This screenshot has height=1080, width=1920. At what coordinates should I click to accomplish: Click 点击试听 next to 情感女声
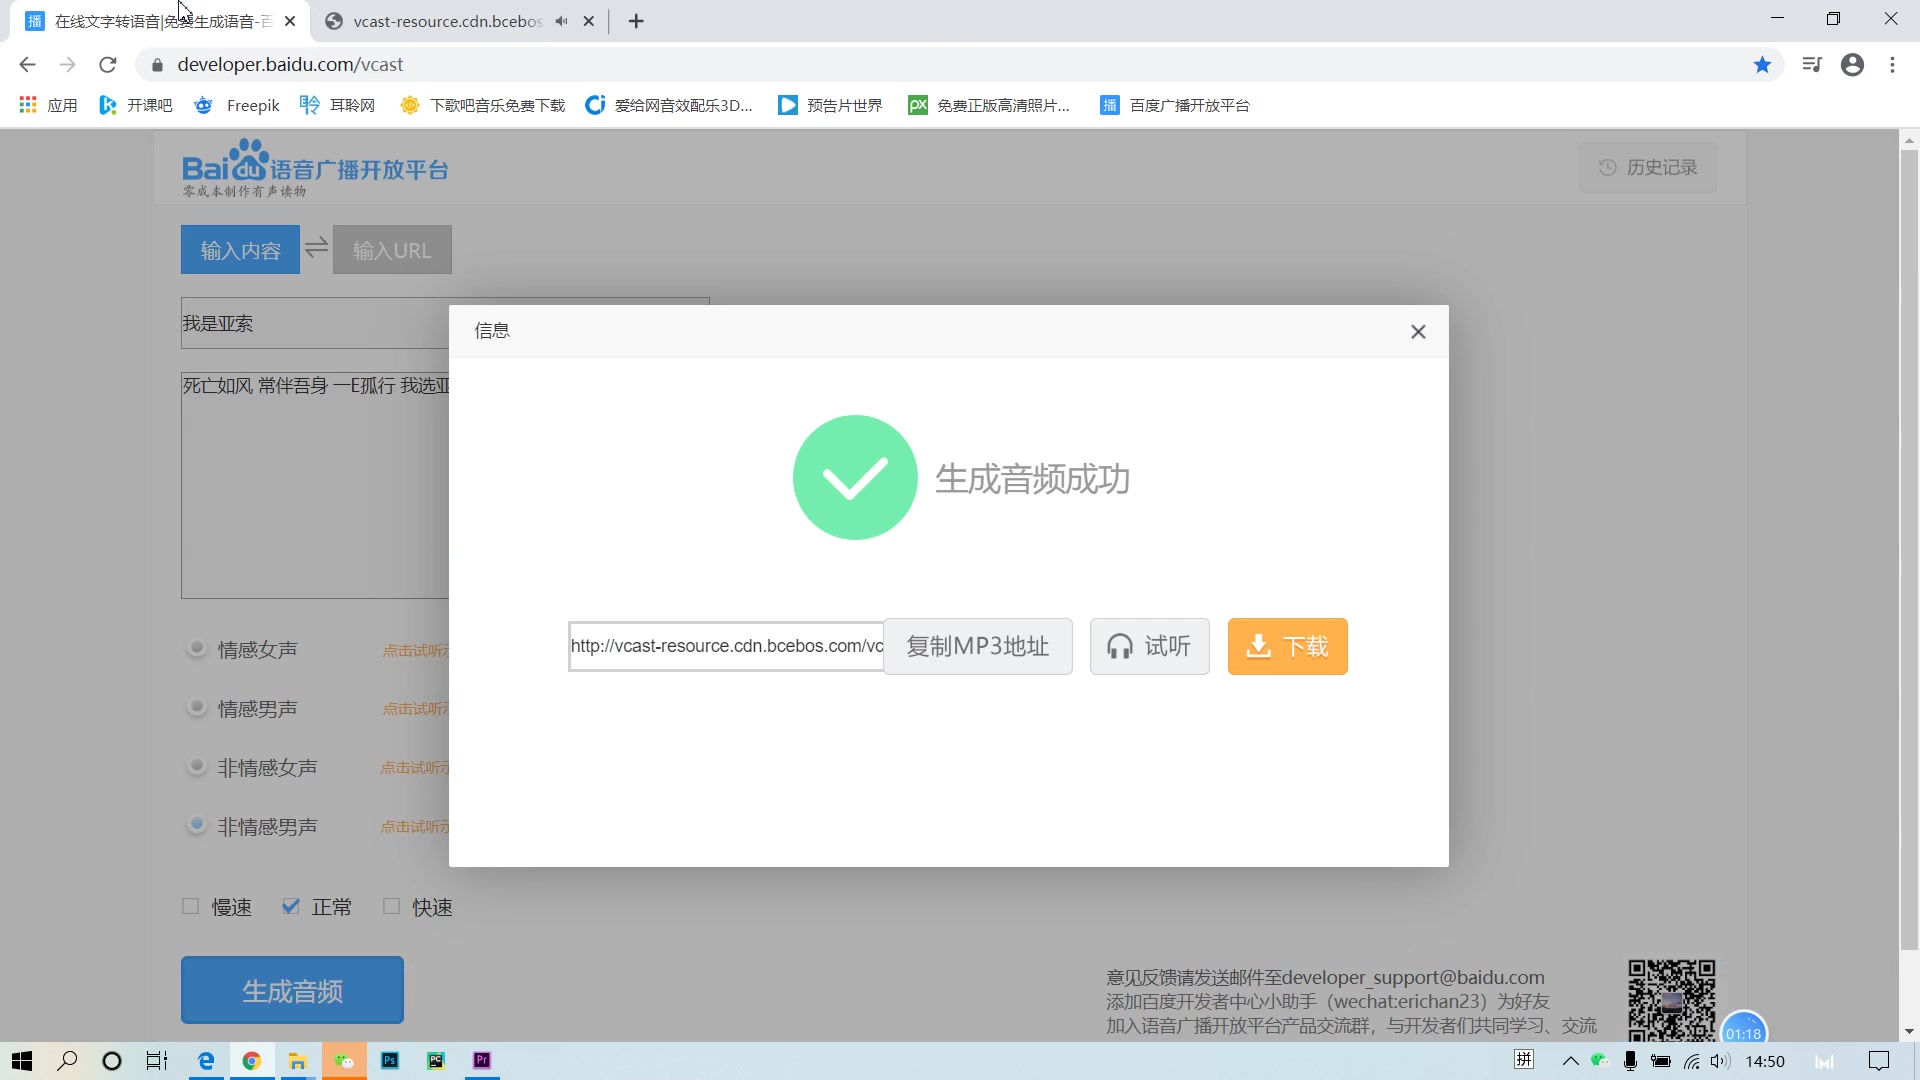tap(415, 650)
